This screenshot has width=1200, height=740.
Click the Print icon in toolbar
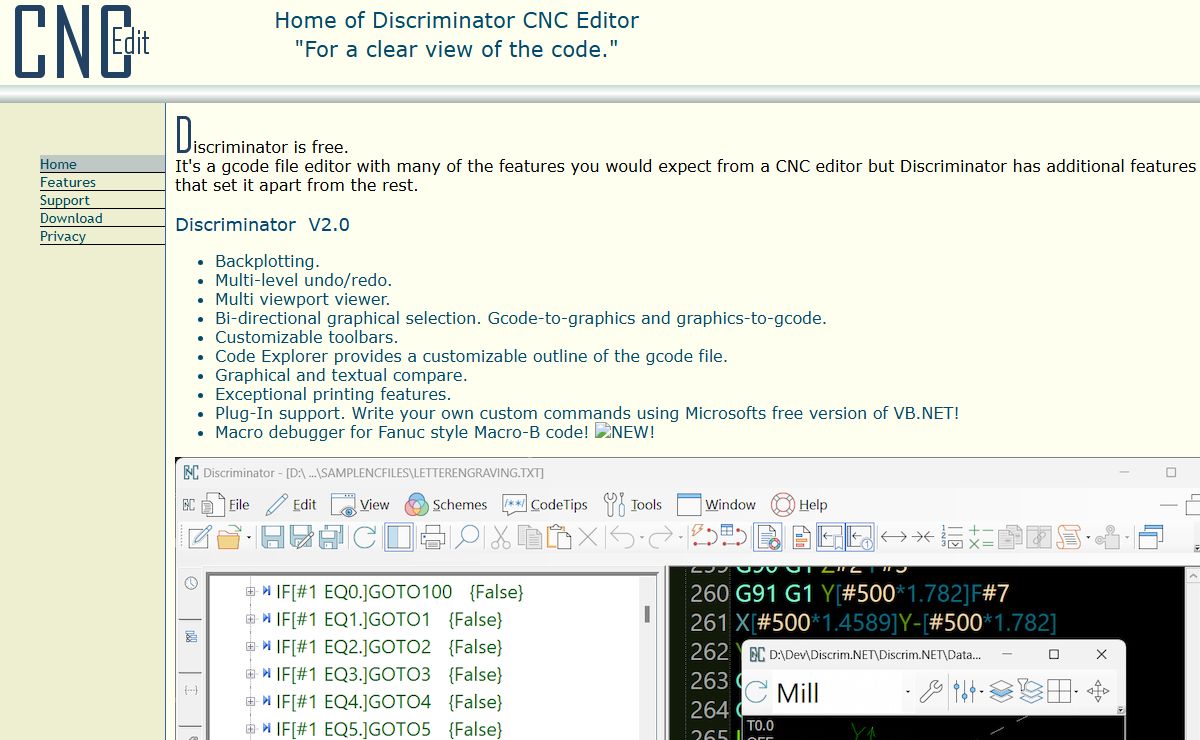point(433,537)
